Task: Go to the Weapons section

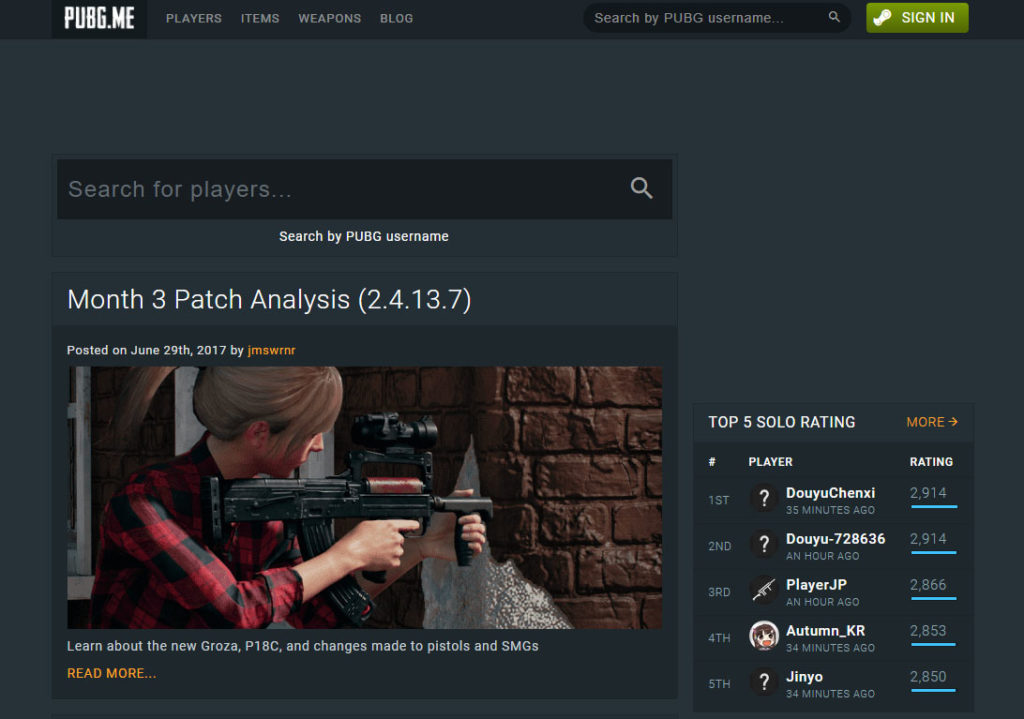Action: pyautogui.click(x=330, y=18)
